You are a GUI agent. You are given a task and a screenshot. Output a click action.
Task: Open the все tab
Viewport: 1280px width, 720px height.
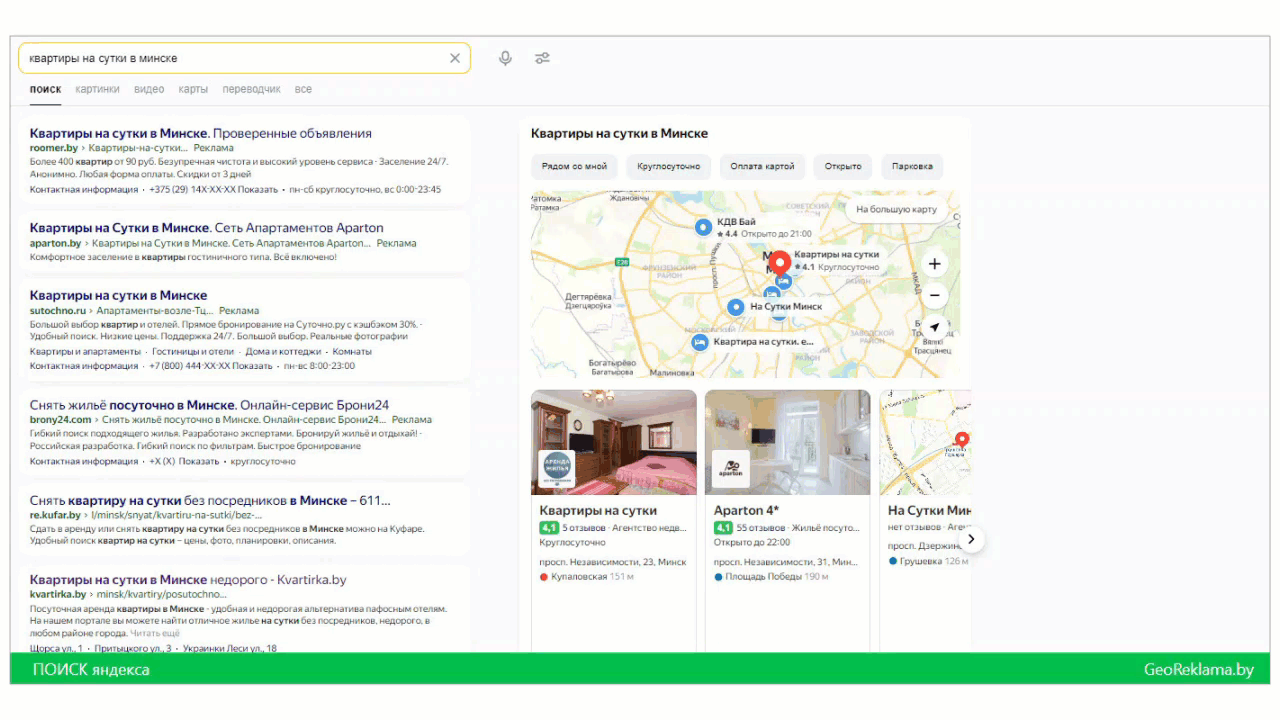(303, 89)
